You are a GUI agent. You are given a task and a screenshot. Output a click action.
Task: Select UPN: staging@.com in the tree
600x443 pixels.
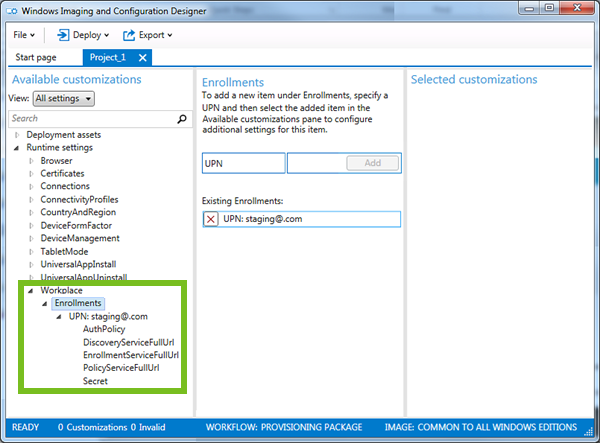pyautogui.click(x=108, y=317)
